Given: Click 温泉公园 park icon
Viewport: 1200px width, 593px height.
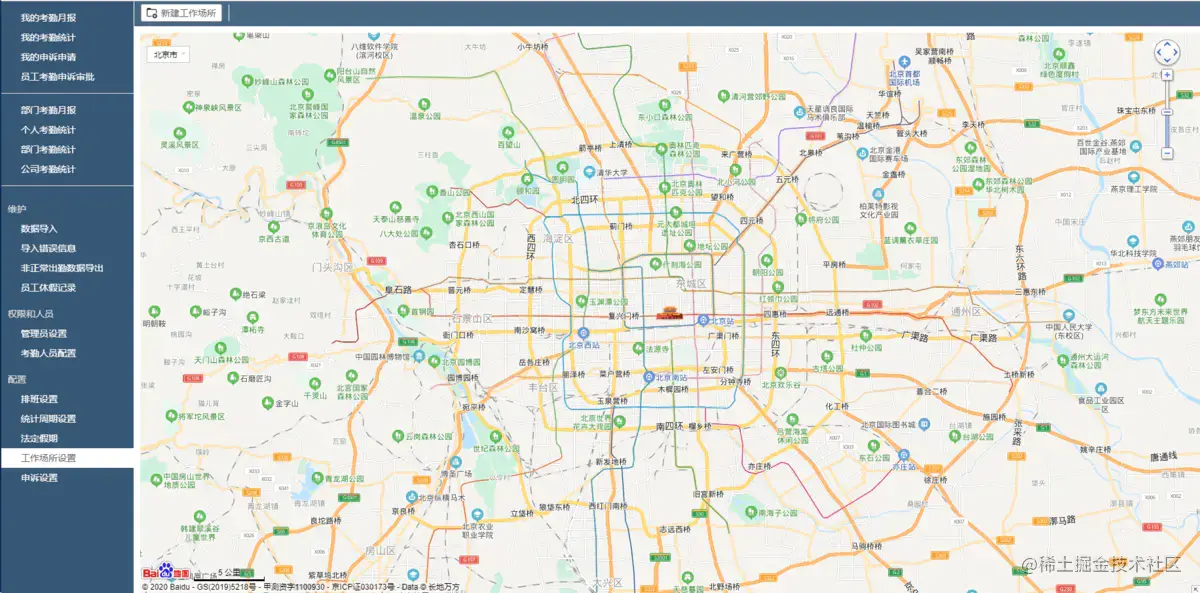Looking at the screenshot, I should [424, 103].
